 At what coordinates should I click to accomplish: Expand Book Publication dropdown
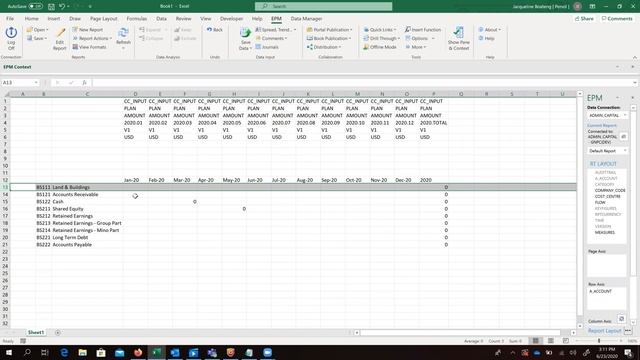329,38
